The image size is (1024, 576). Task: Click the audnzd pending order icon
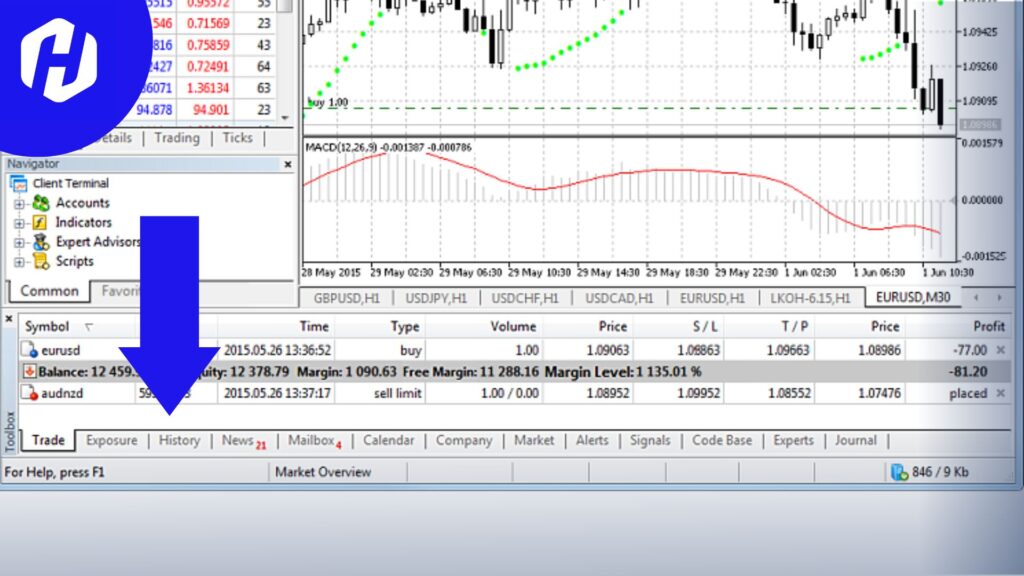click(x=29, y=392)
